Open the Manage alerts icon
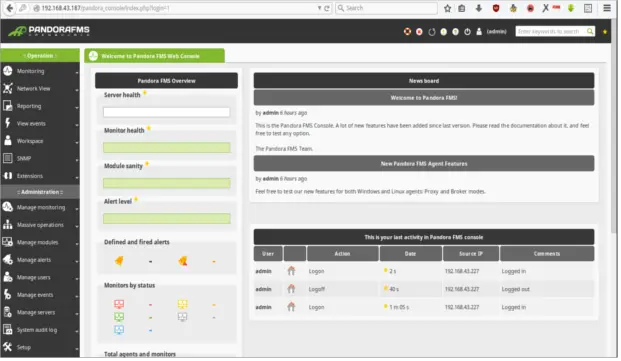The width and height of the screenshot is (621, 361). [x=8, y=260]
